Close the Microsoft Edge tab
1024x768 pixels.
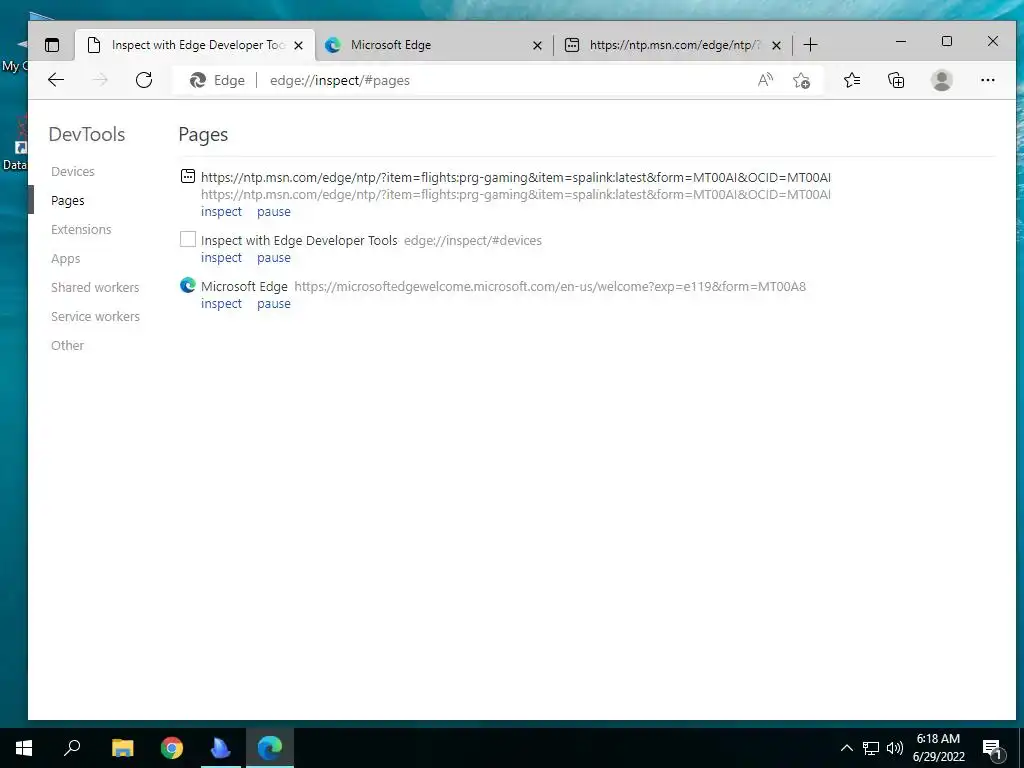(537, 45)
